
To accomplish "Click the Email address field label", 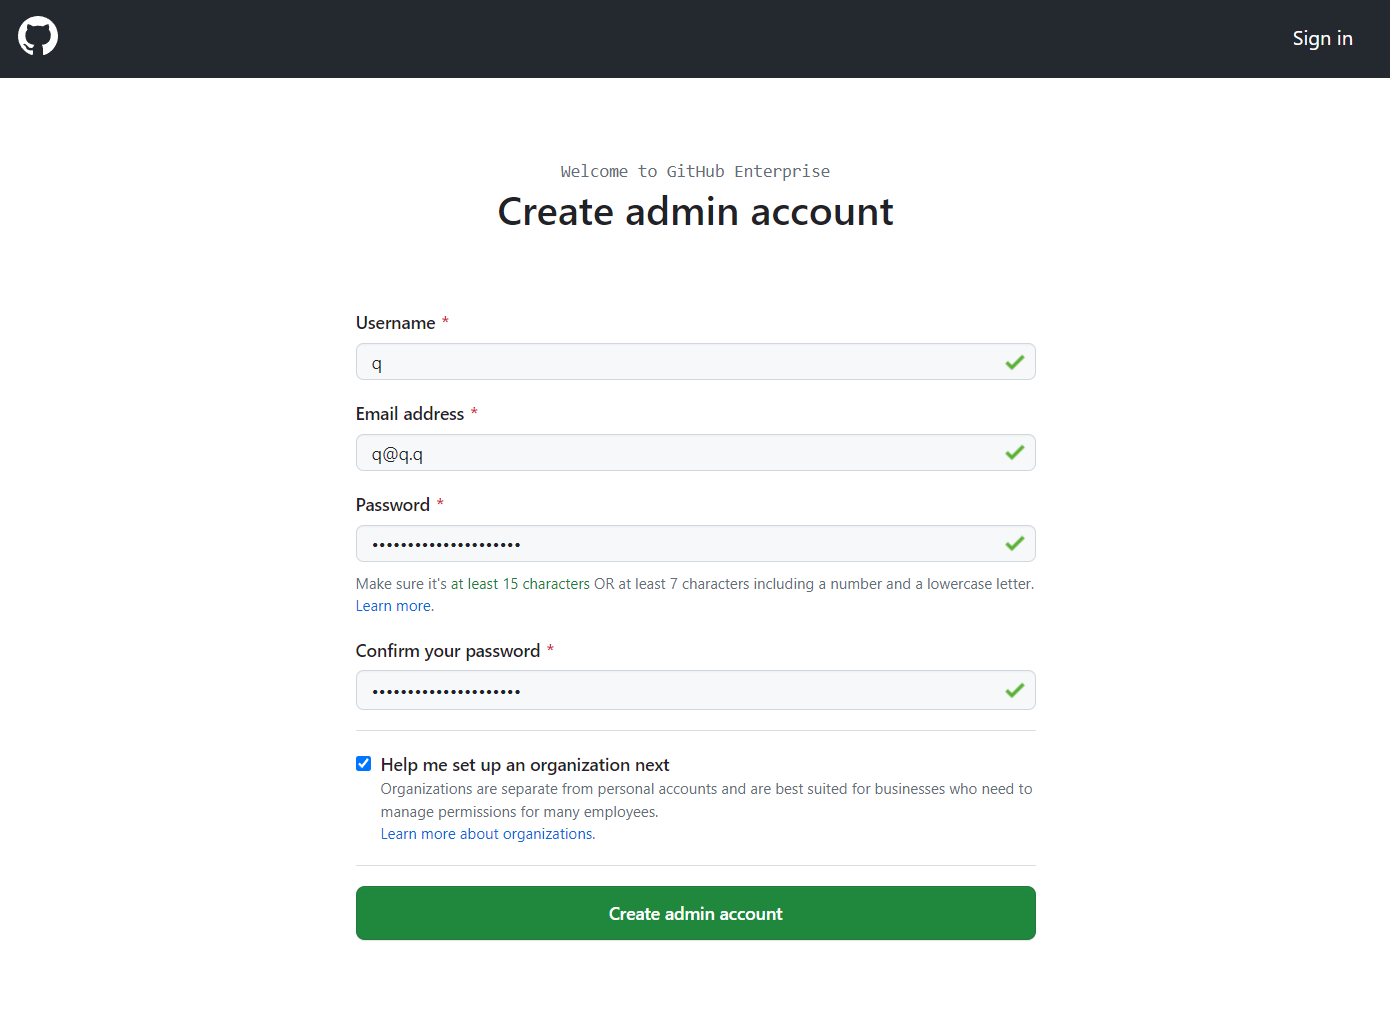I will (410, 414).
